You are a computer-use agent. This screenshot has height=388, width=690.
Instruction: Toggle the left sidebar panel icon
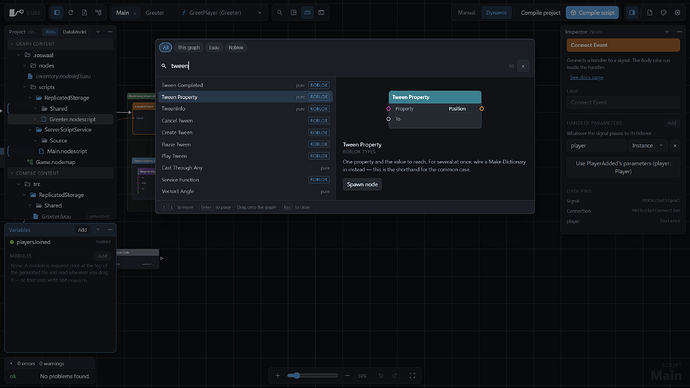click(x=57, y=13)
